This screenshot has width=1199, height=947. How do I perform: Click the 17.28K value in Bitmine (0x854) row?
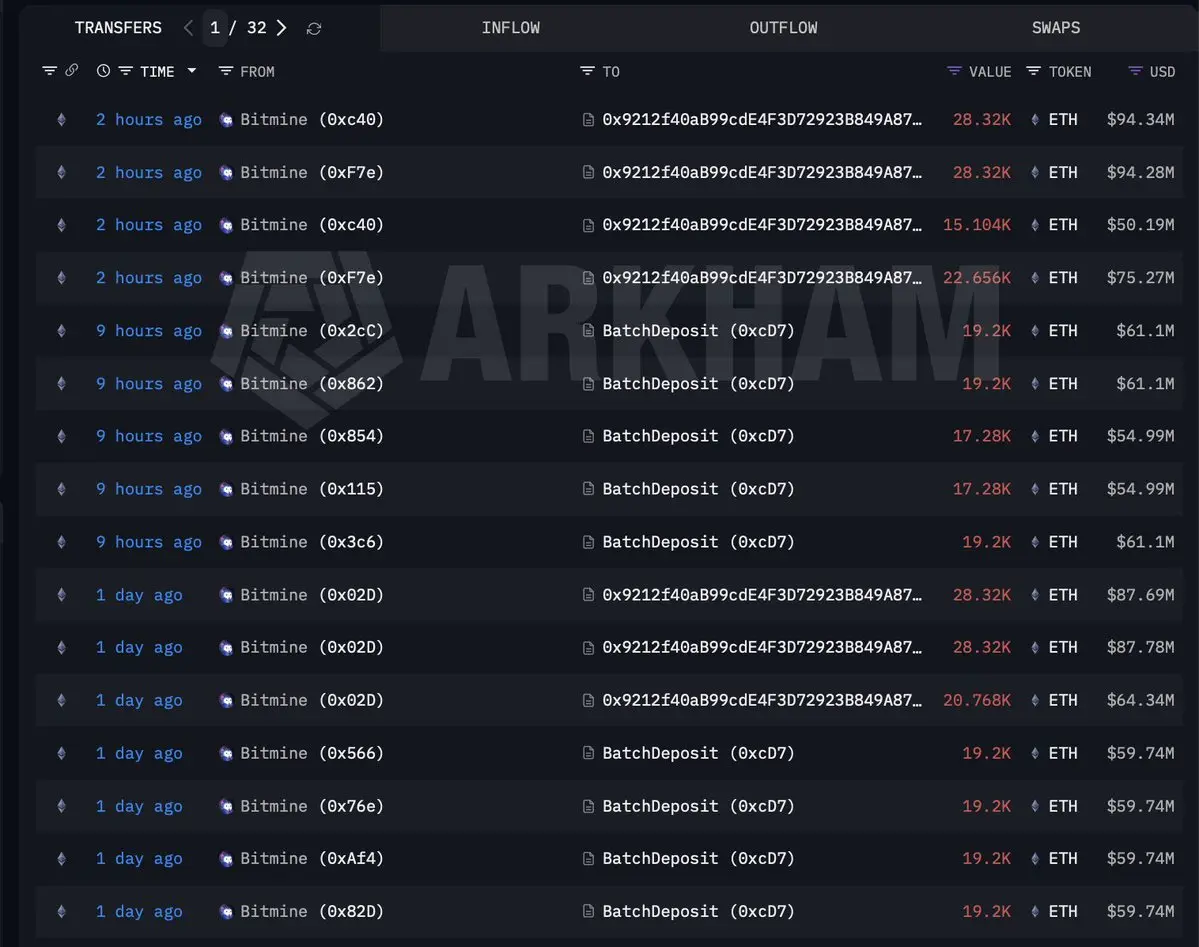click(x=981, y=436)
